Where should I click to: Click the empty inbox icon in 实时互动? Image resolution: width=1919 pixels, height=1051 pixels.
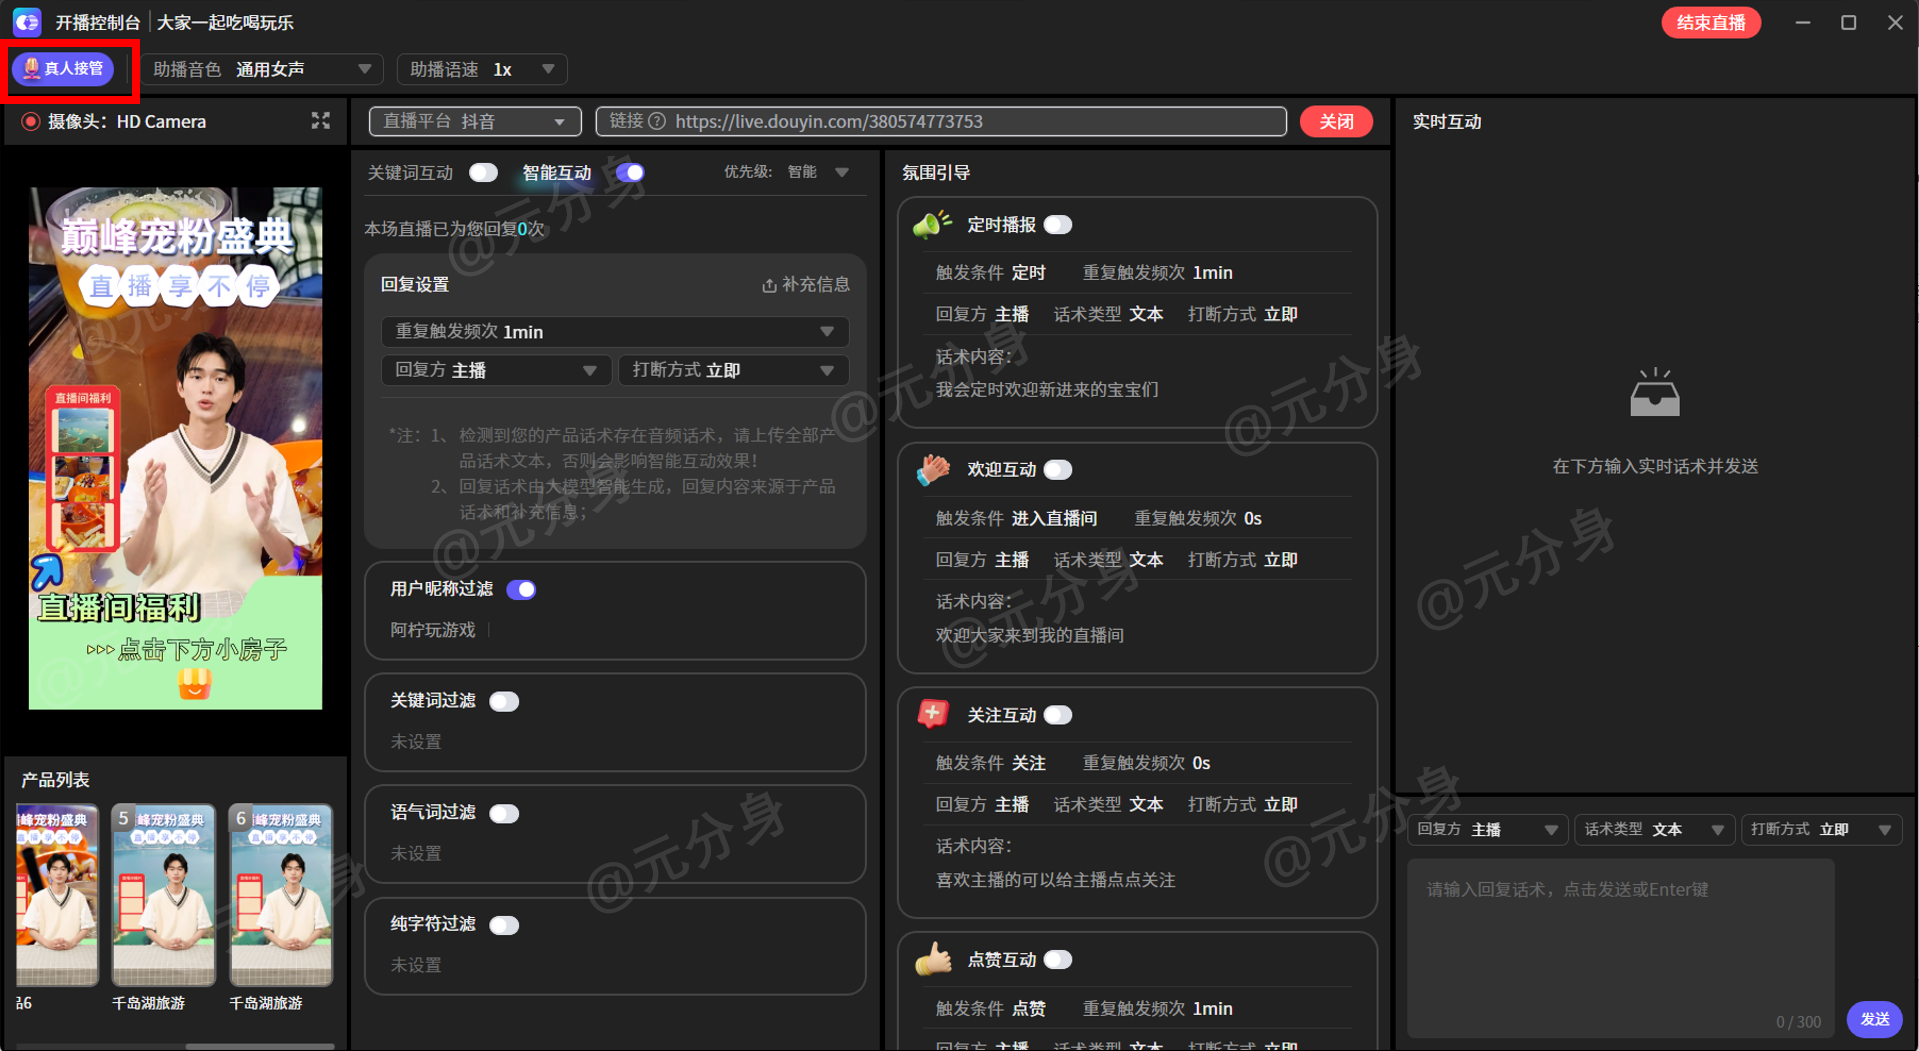click(1655, 392)
